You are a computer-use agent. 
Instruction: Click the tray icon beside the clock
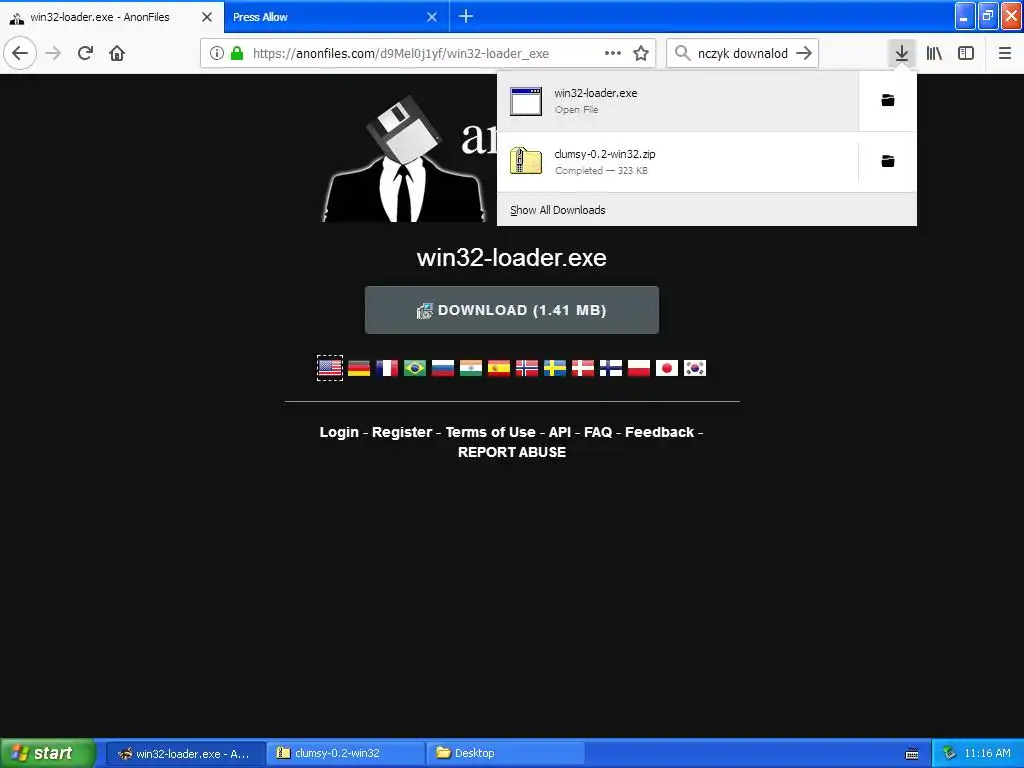[950, 753]
